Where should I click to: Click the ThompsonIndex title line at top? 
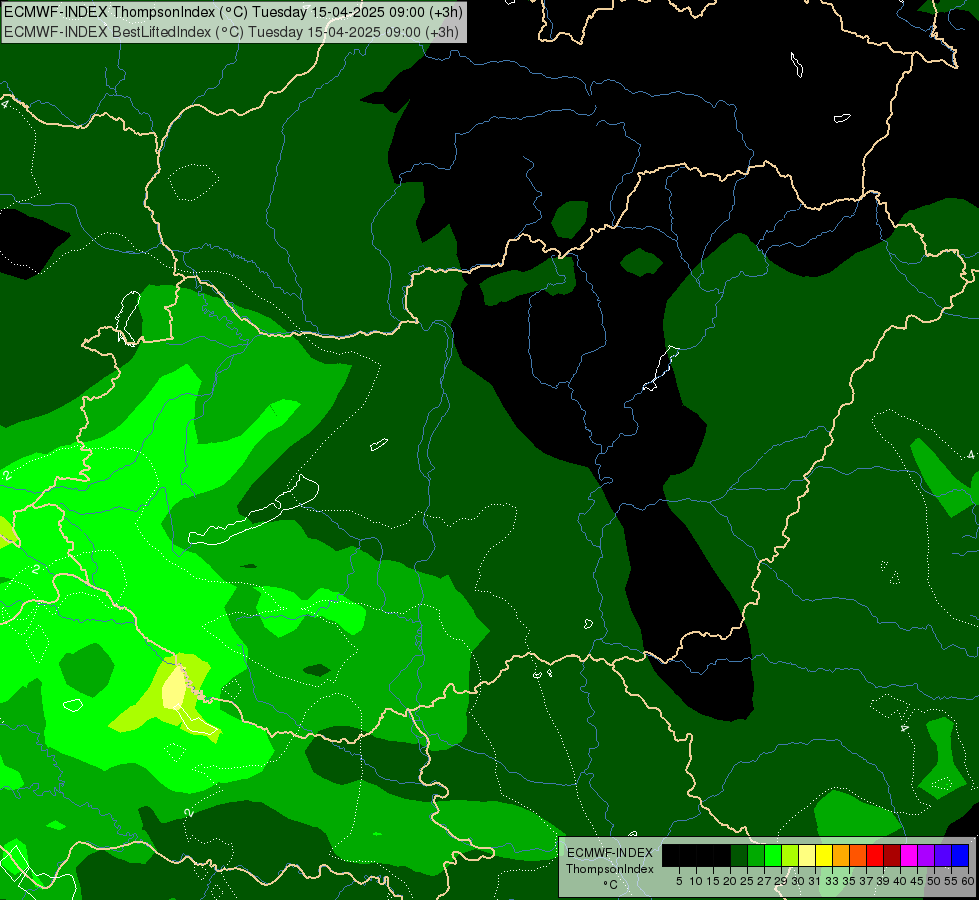click(232, 12)
